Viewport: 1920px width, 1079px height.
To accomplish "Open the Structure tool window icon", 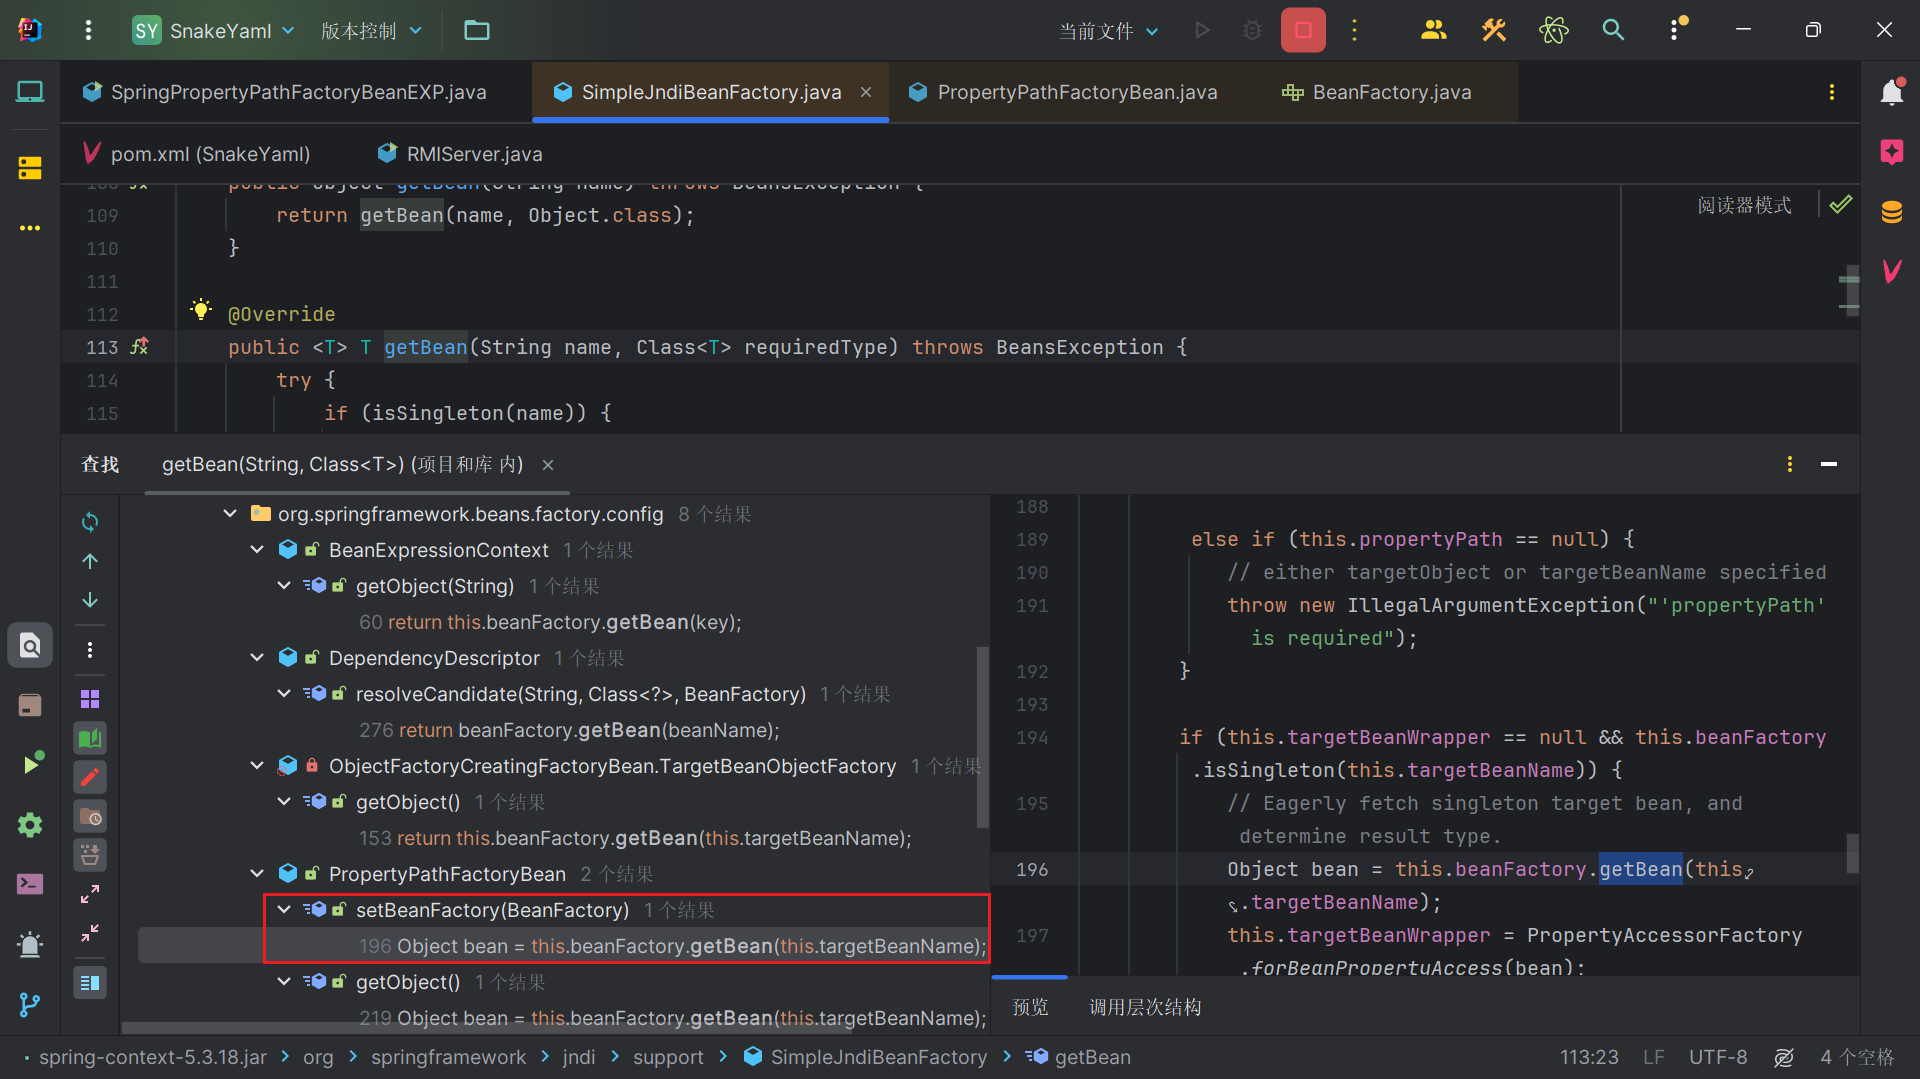I will tap(30, 167).
